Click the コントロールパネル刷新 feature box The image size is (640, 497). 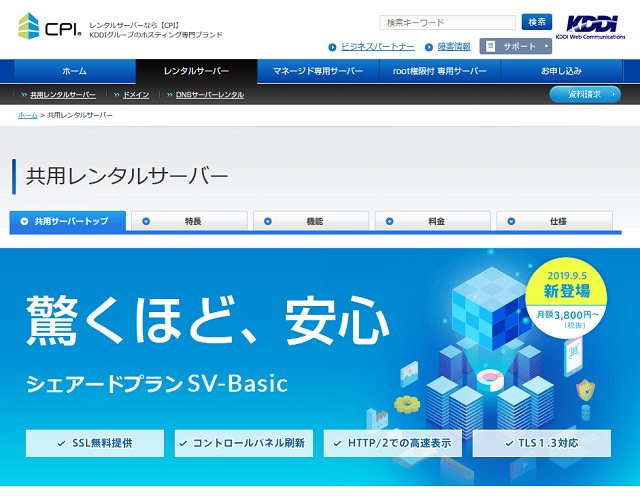coord(244,443)
